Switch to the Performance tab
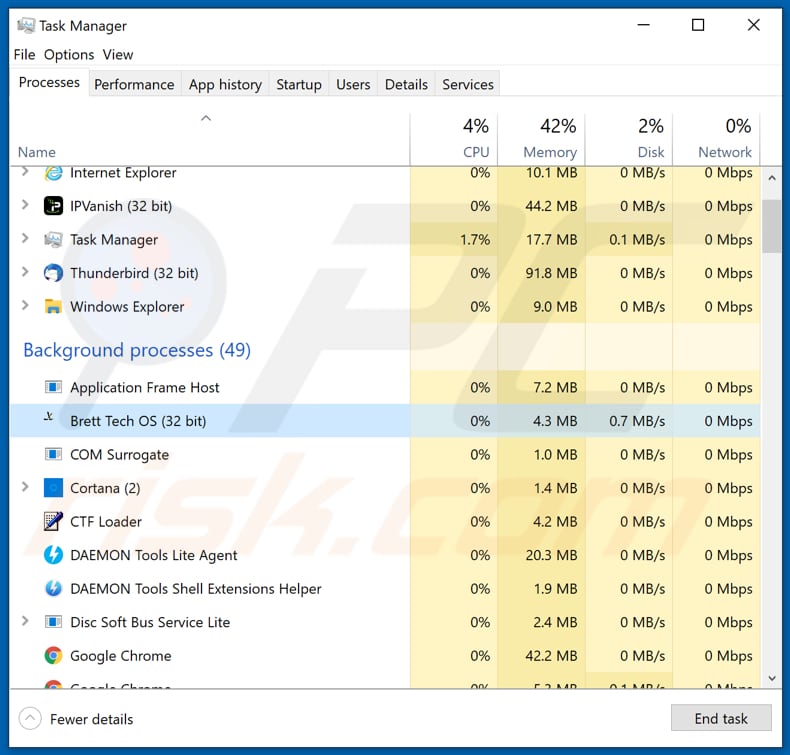 click(x=134, y=84)
